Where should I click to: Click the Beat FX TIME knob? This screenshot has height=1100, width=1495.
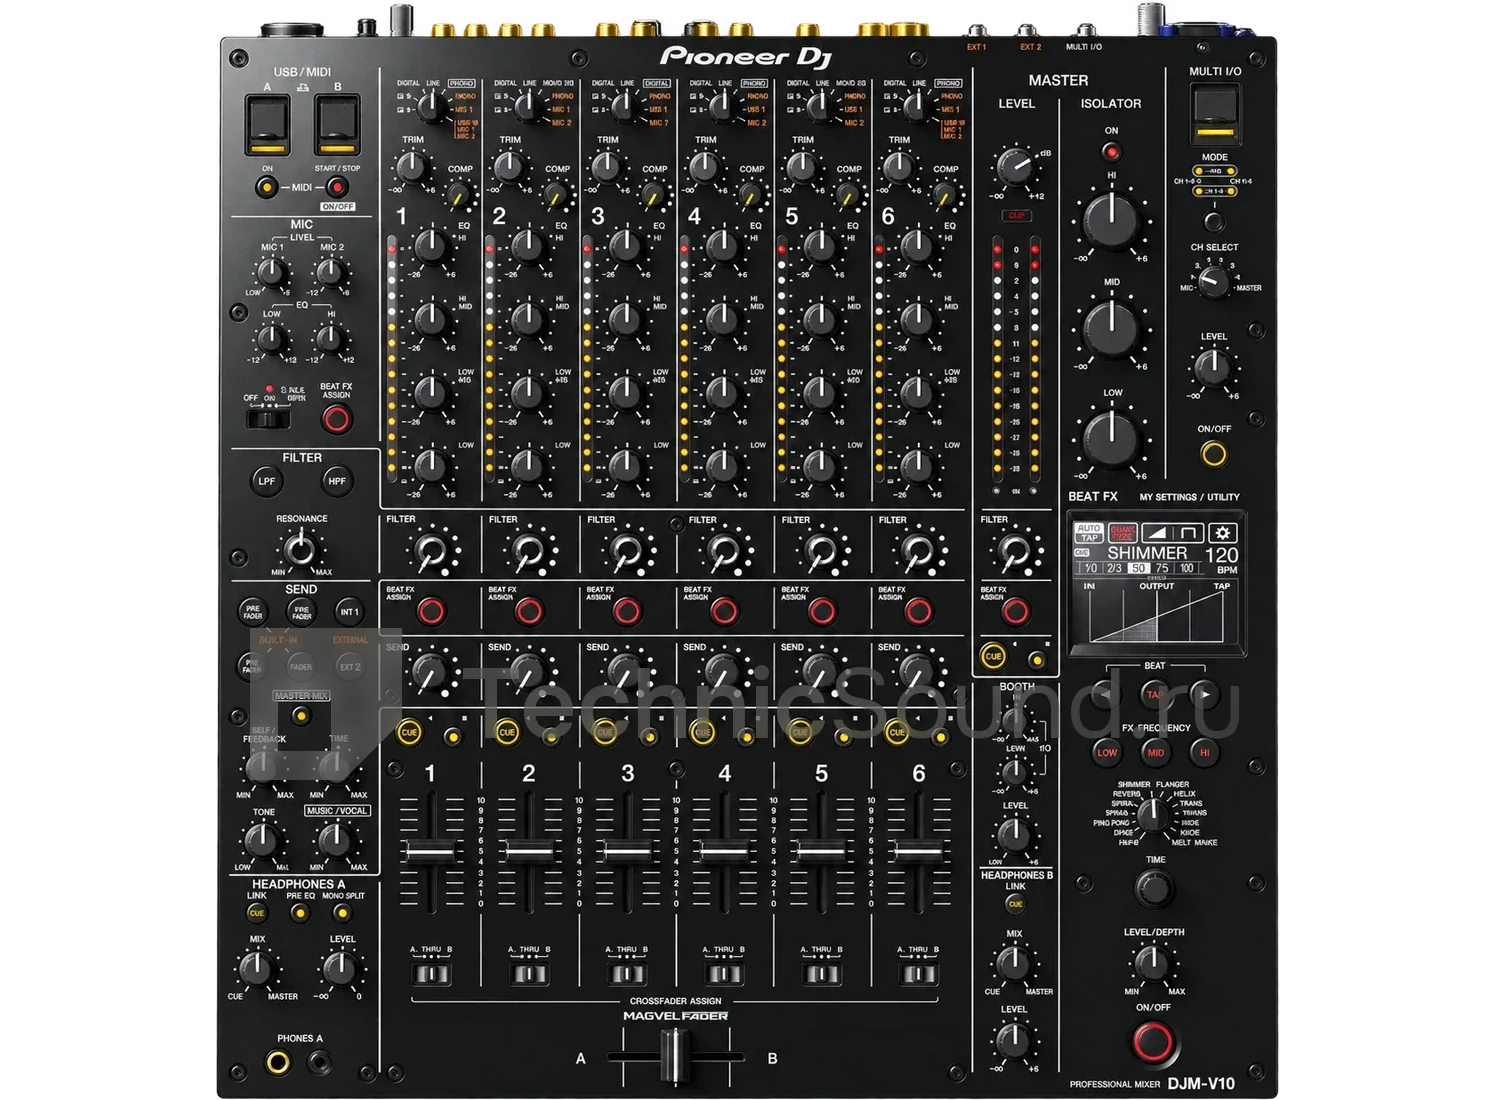tap(1154, 888)
